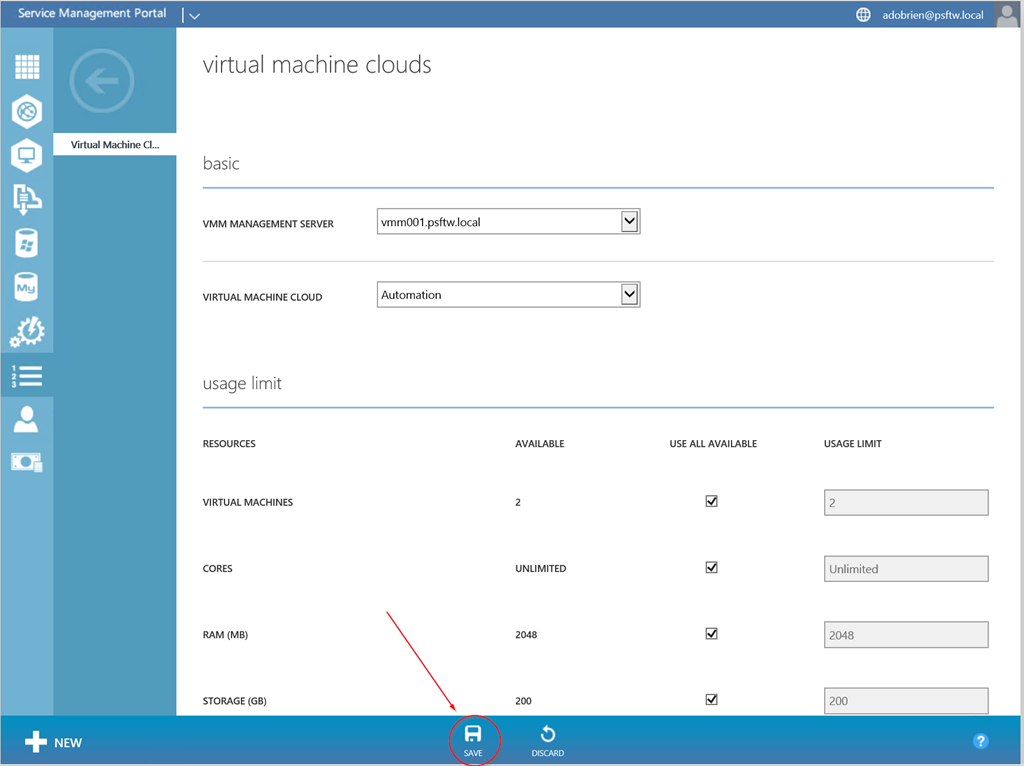The image size is (1024, 766).
Task: Click the STORAGE (GB) row label
Action: point(234,701)
